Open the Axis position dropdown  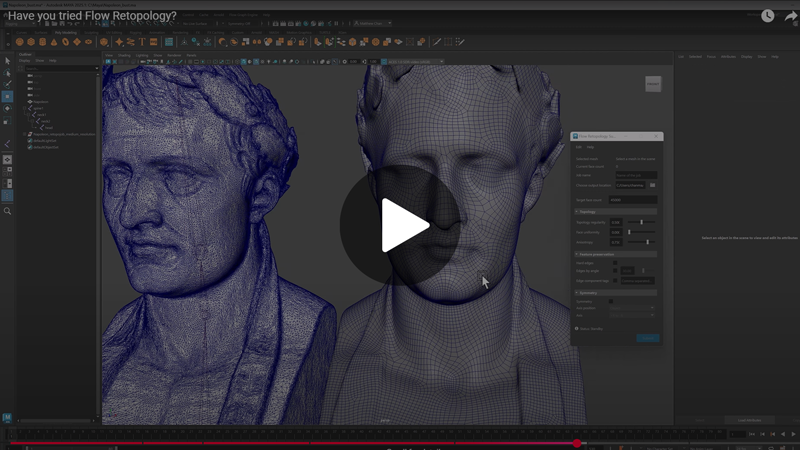click(632, 308)
